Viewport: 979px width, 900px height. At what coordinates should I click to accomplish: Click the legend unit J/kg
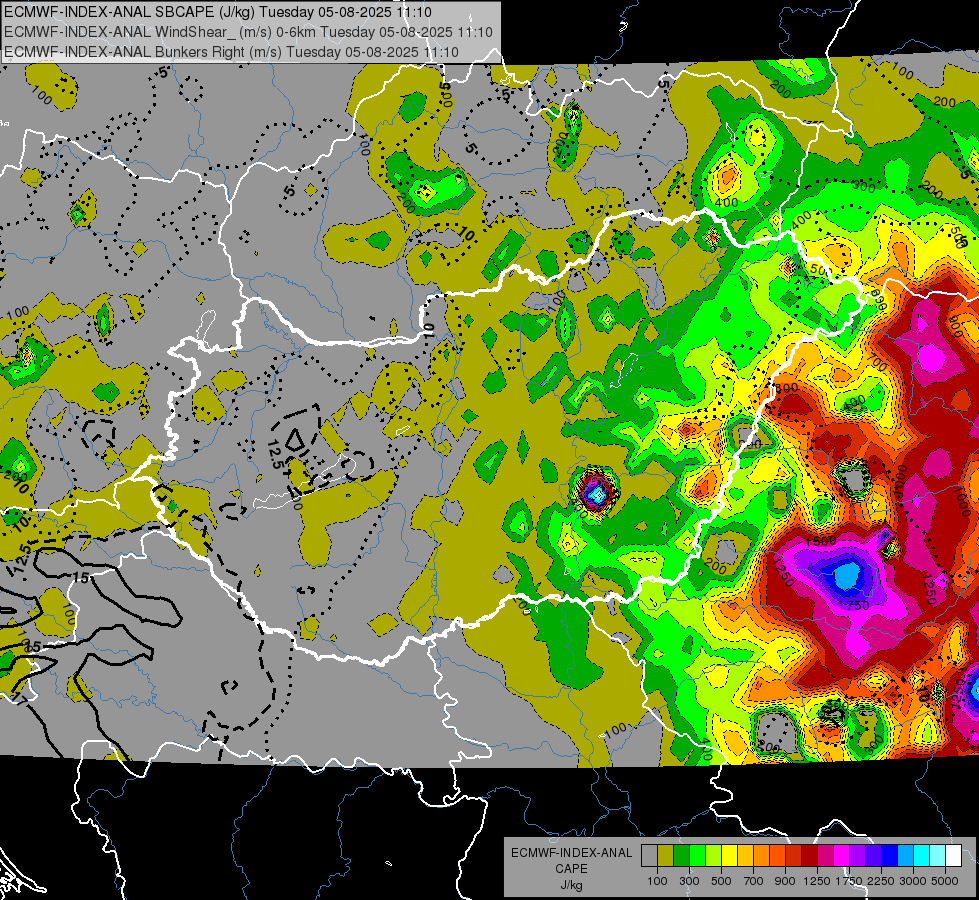click(571, 885)
